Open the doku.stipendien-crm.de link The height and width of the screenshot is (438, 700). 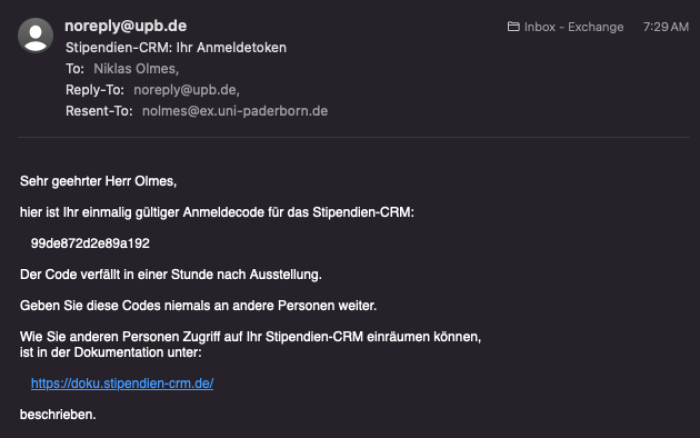pos(122,383)
